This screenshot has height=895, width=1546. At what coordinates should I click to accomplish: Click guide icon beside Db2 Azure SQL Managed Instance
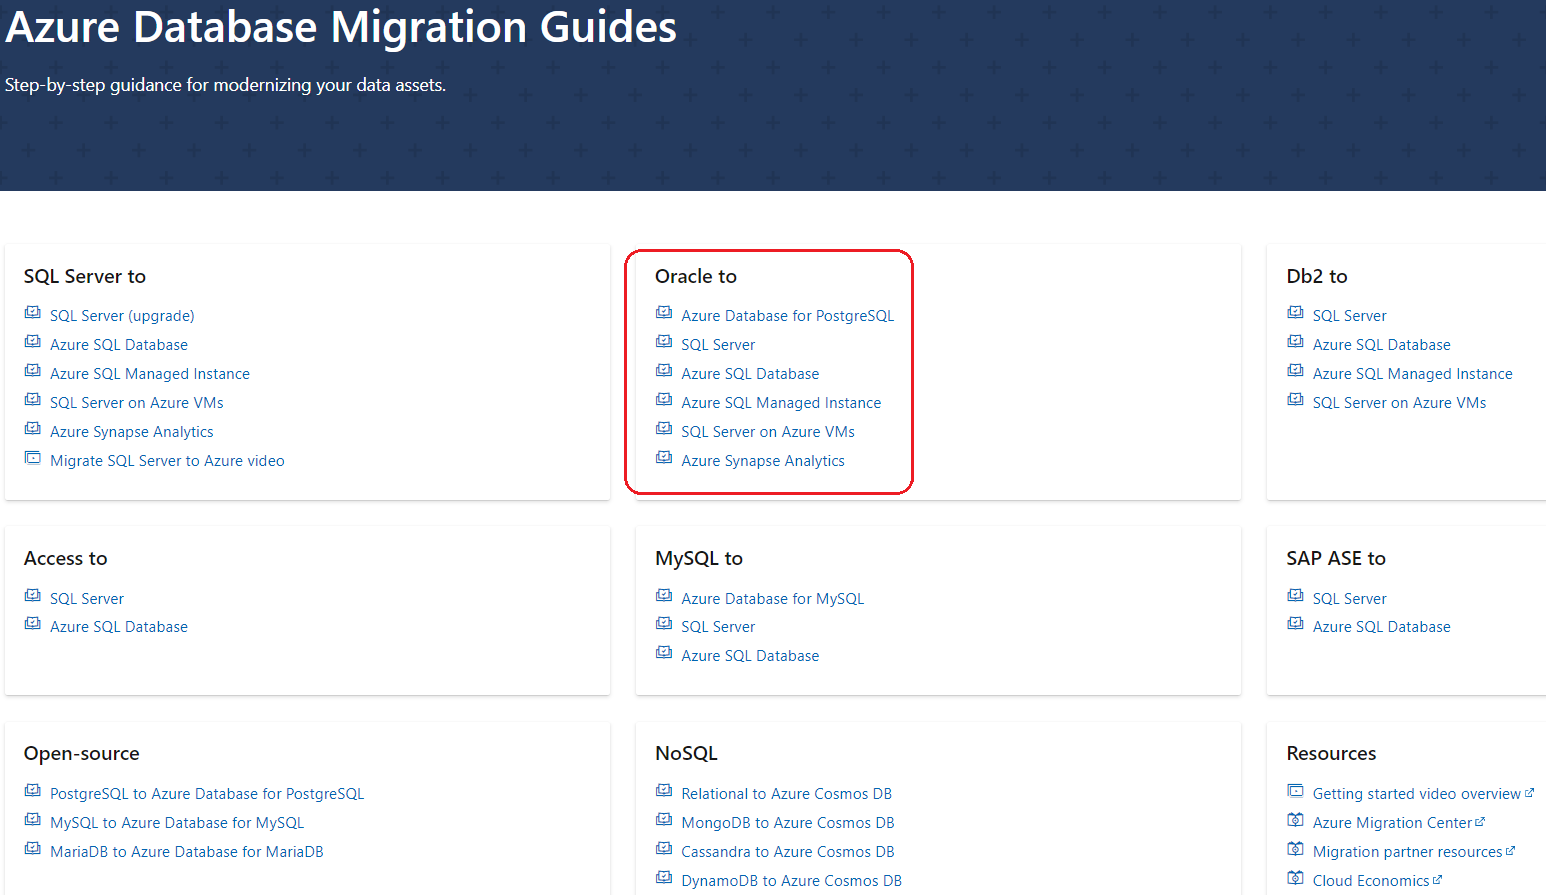(1296, 371)
